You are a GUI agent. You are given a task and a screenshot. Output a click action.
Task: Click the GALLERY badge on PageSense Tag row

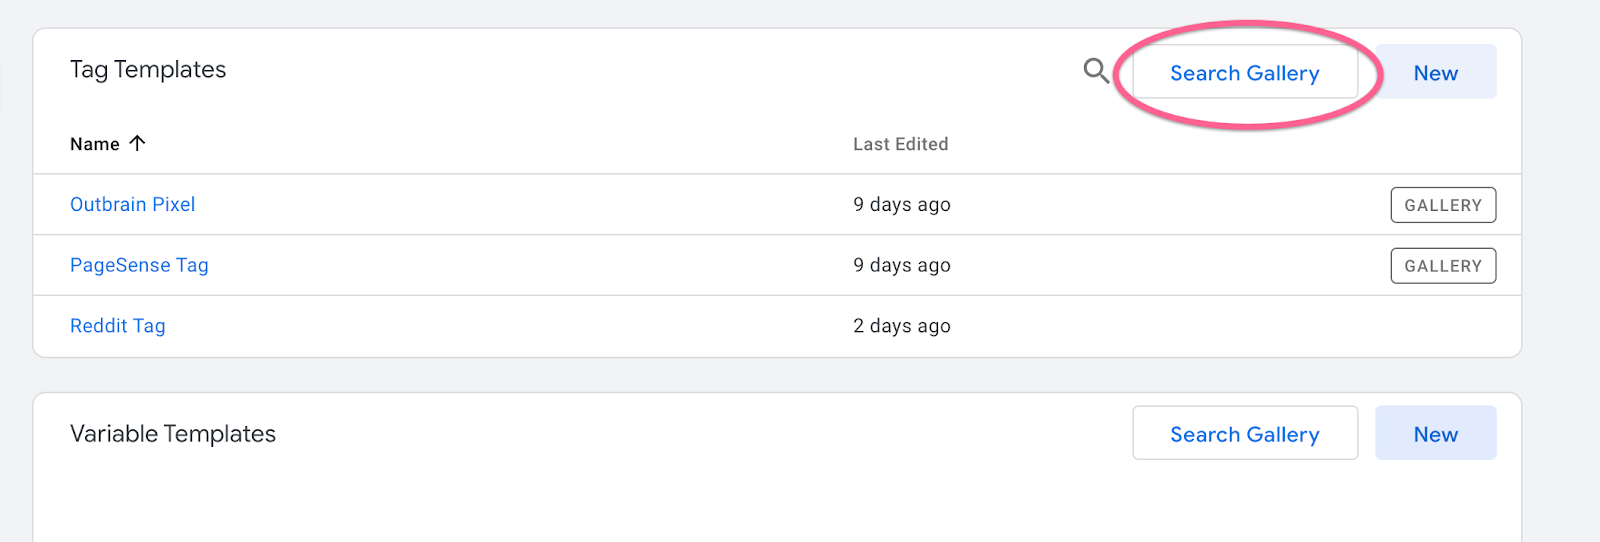(1443, 266)
